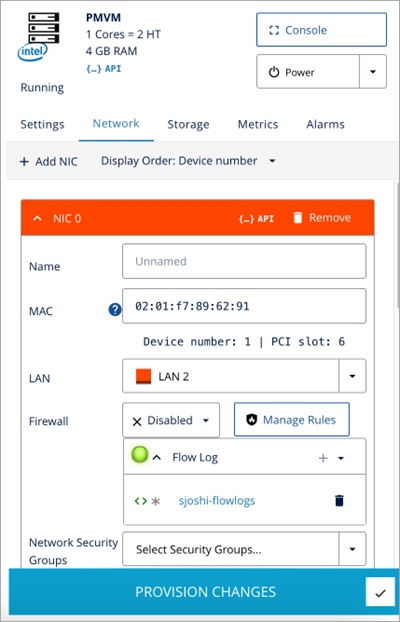Click Manage Rules button
This screenshot has width=400, height=622.
point(292,420)
